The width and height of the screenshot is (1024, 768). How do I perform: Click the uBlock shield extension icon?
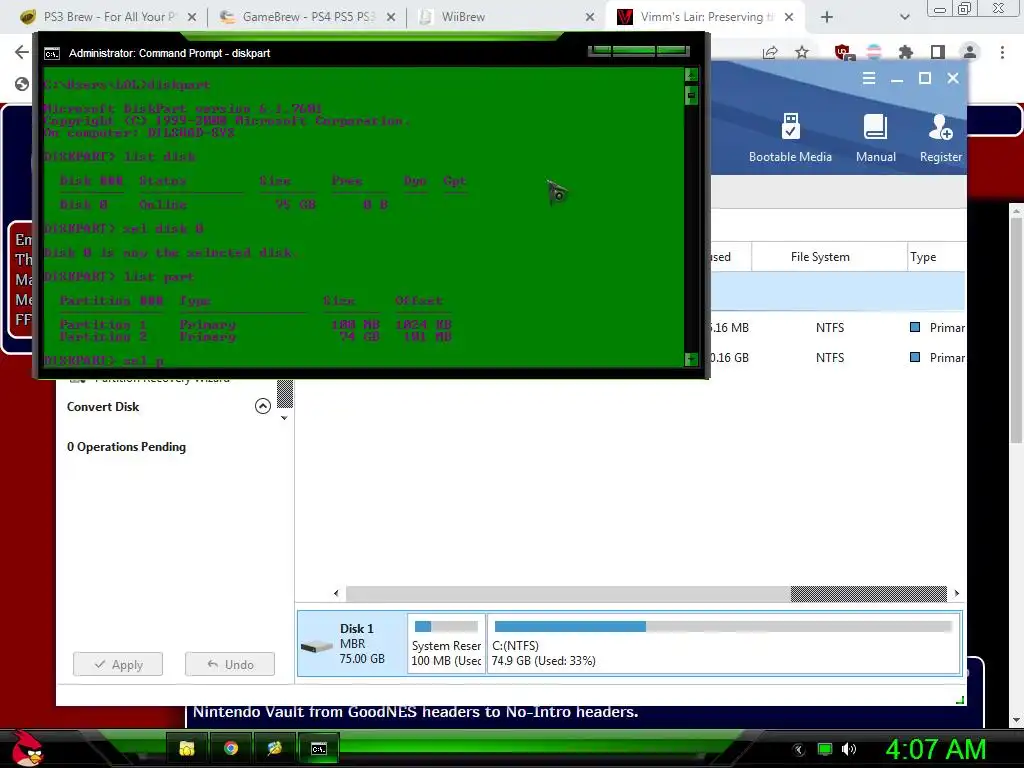pos(843,52)
